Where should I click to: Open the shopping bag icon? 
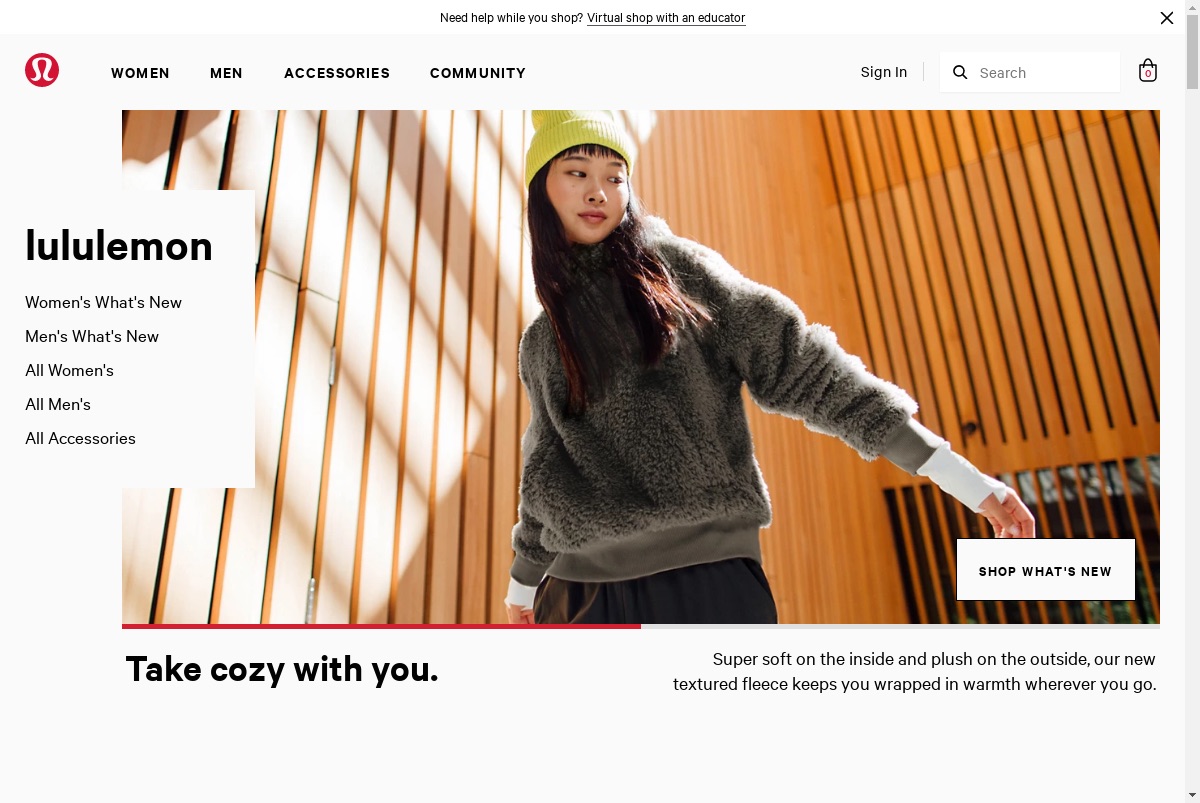tap(1148, 70)
